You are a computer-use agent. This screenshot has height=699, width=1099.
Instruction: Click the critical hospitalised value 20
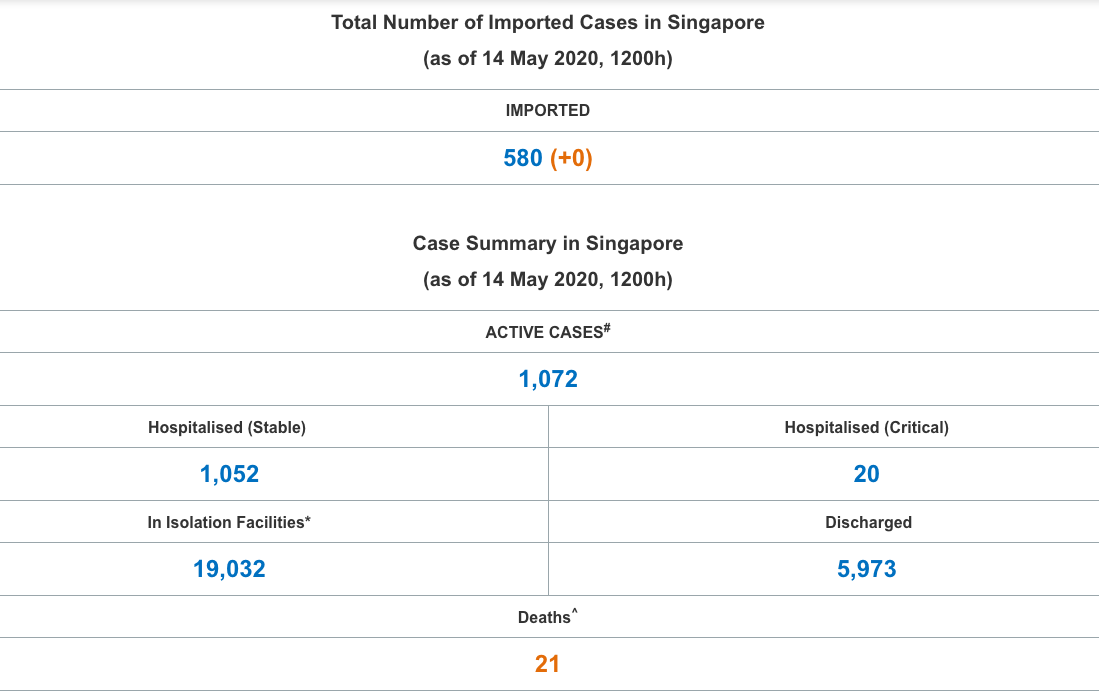click(866, 474)
